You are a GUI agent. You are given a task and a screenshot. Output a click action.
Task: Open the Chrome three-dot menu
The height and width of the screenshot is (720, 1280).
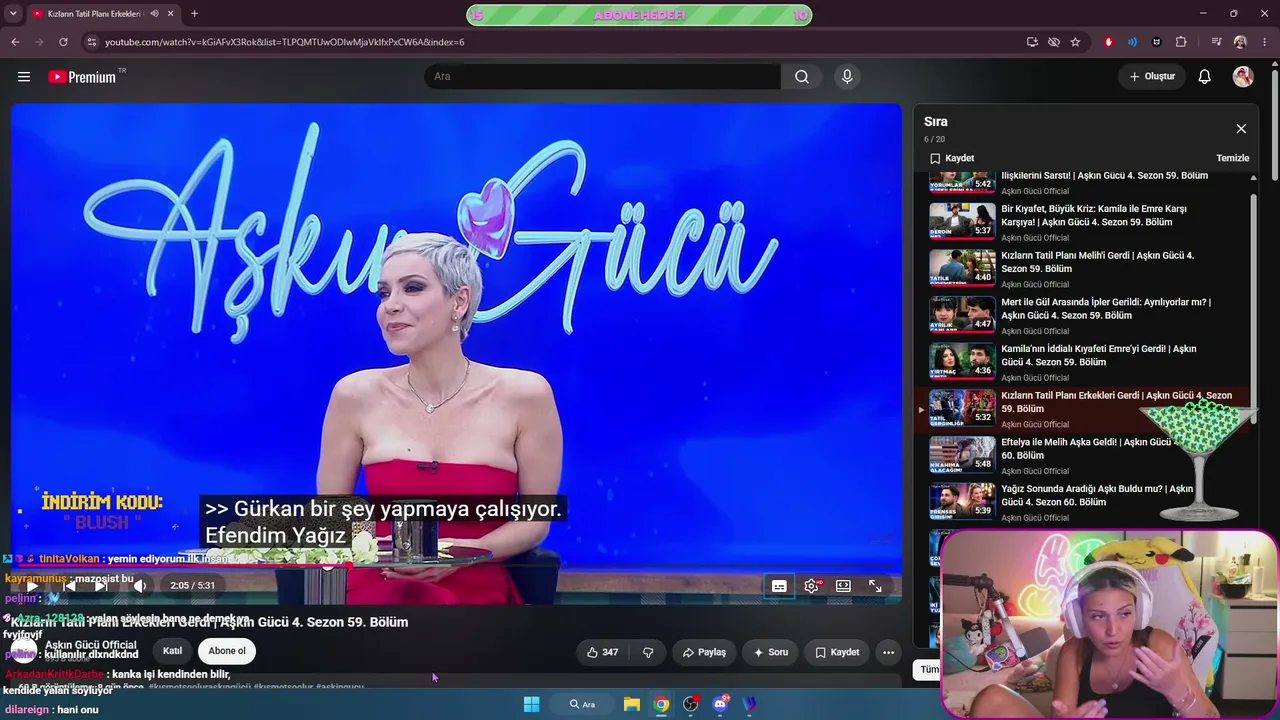[1264, 42]
